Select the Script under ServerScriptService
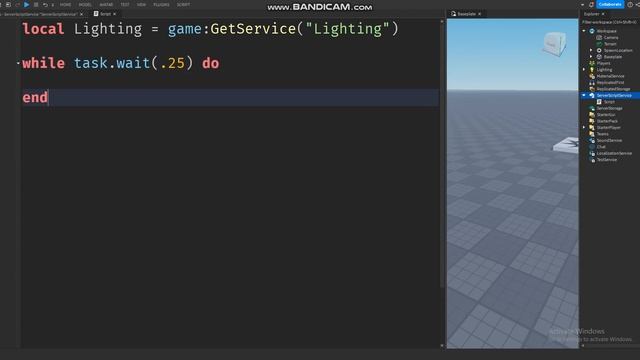Image resolution: width=640 pixels, height=360 pixels. 609,102
